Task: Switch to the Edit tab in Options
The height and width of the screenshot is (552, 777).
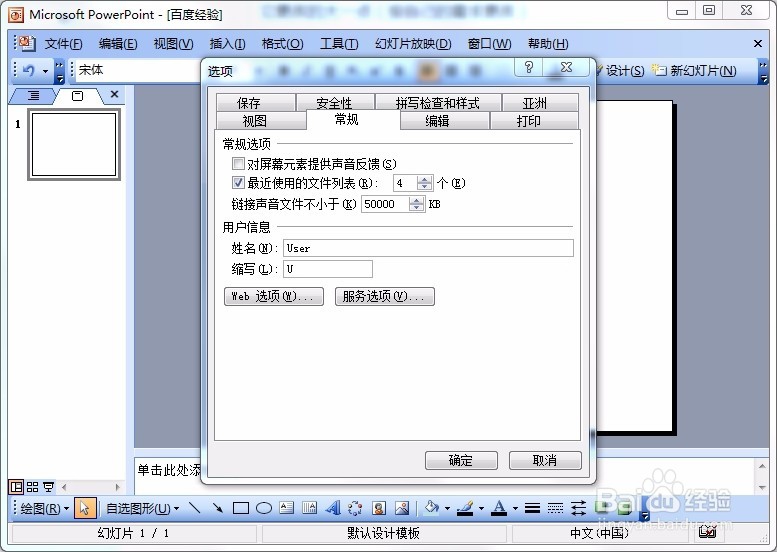Action: 444,120
